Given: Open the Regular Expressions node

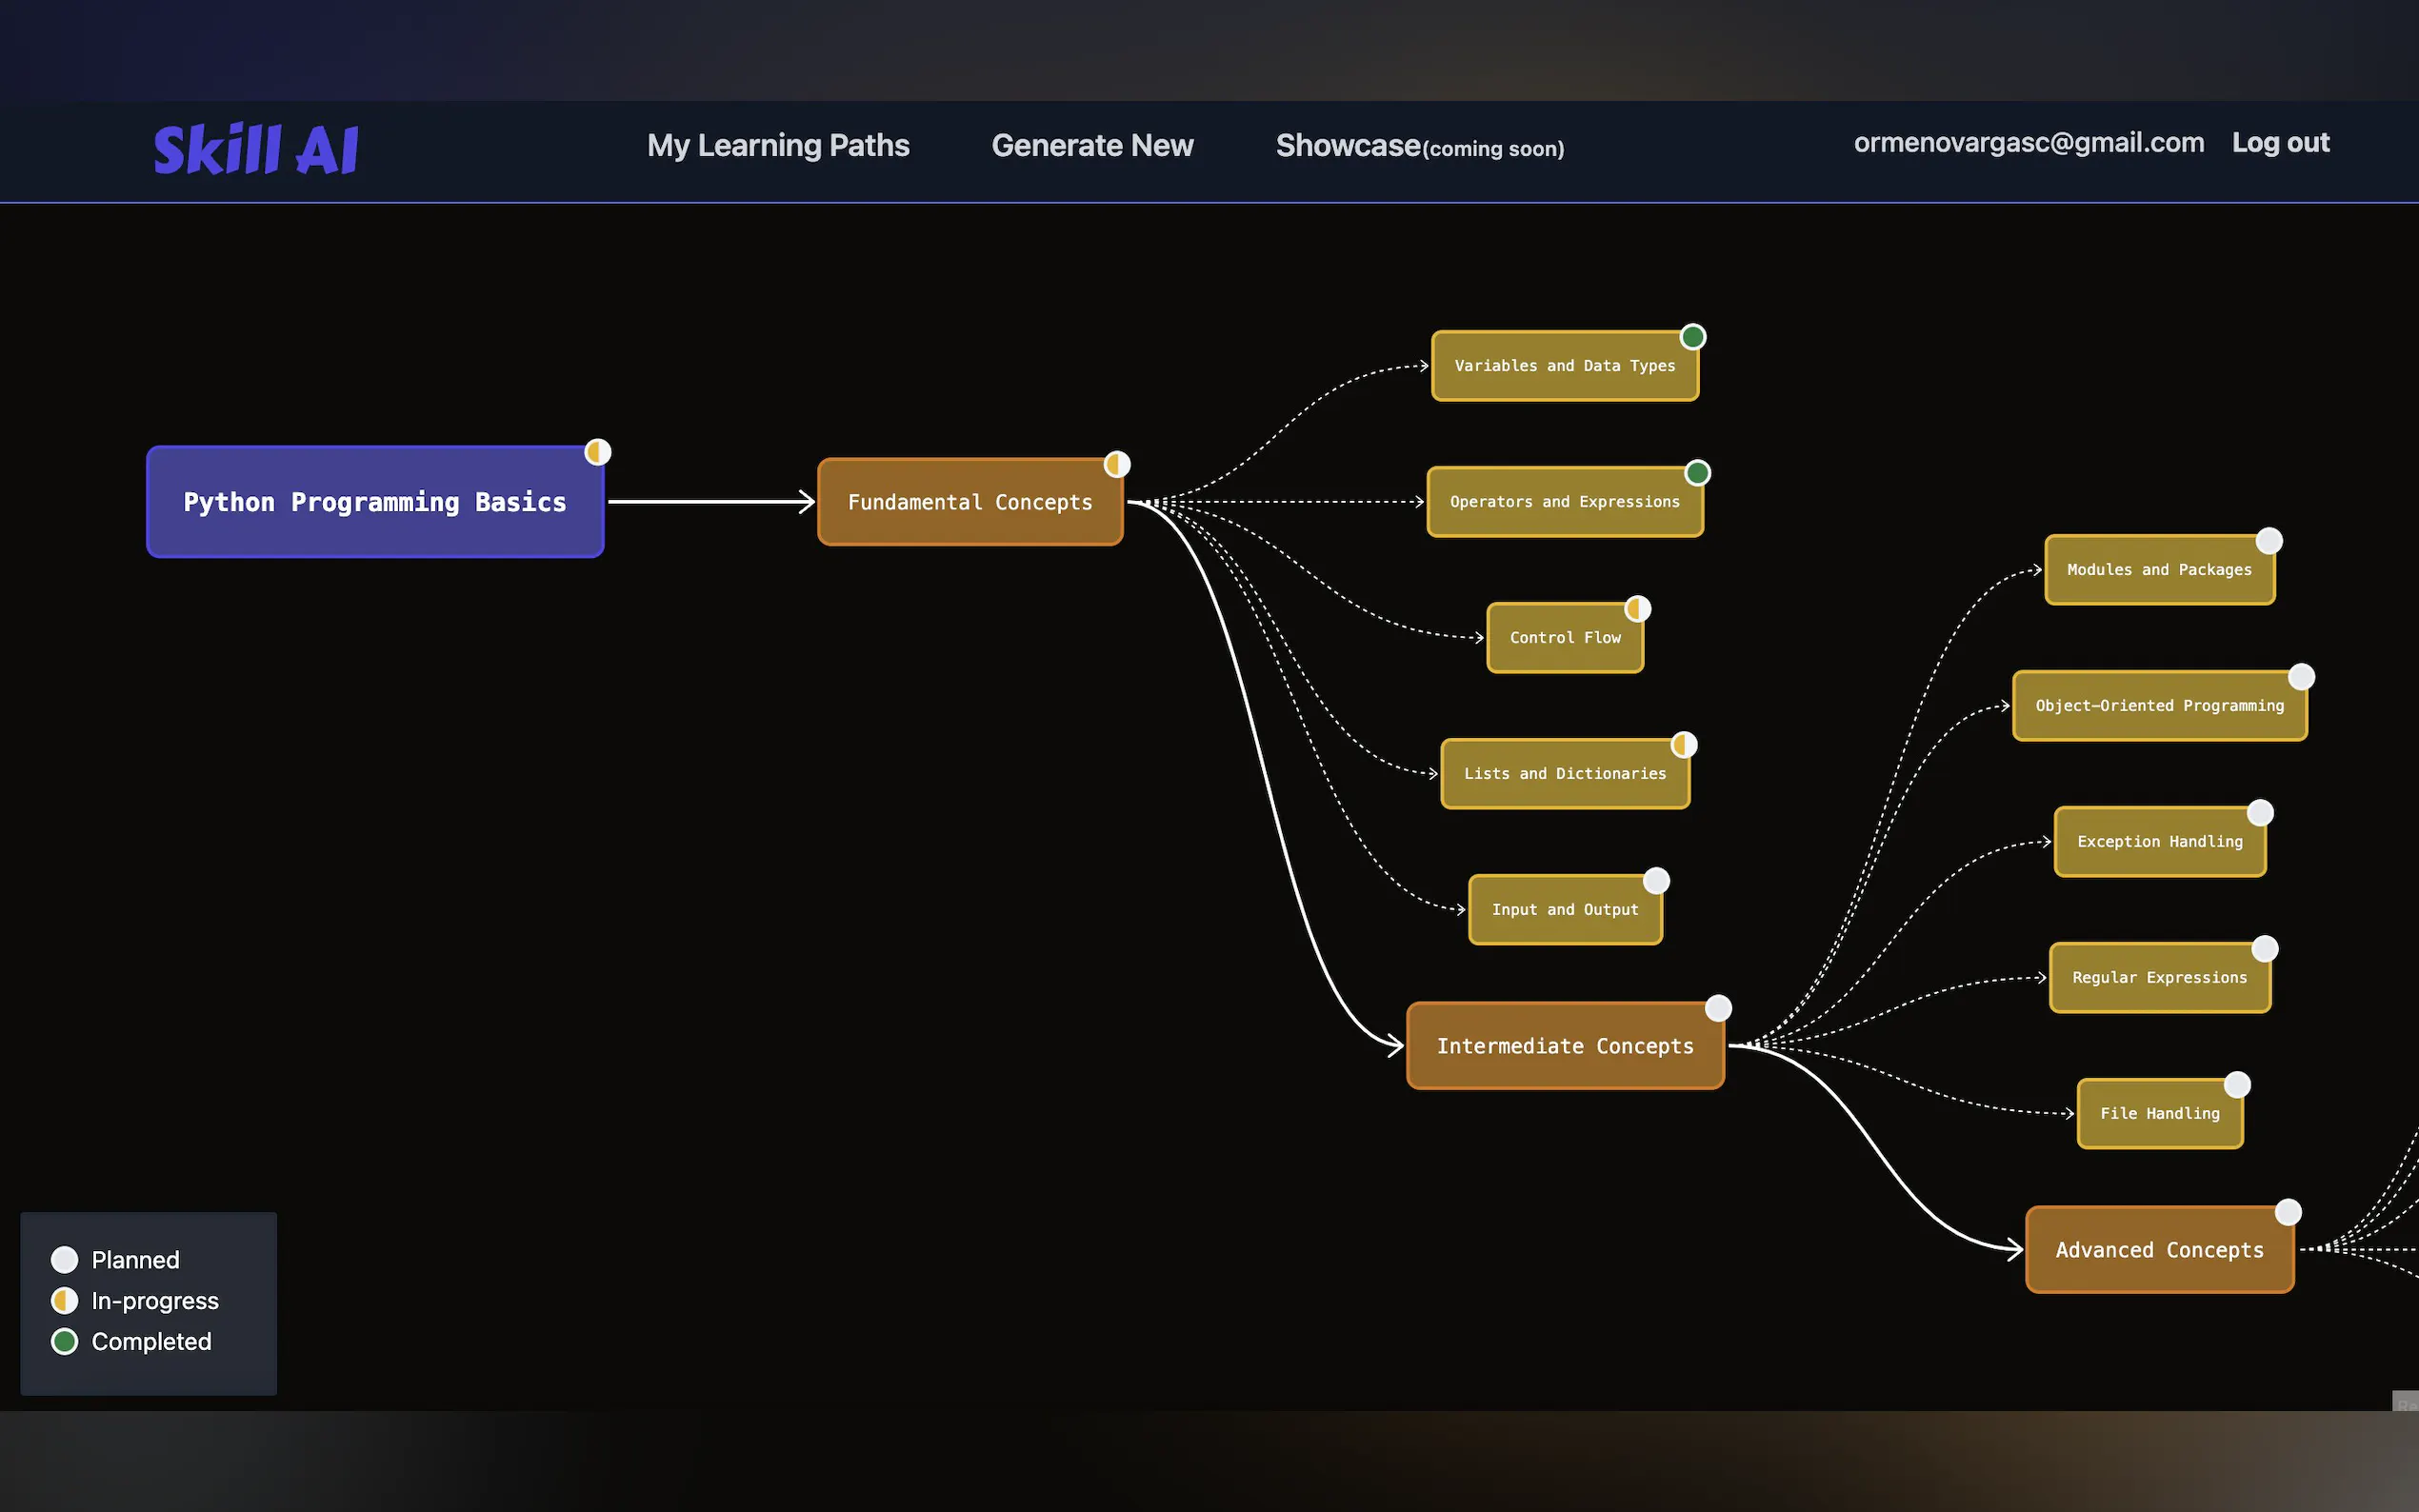Looking at the screenshot, I should coord(2160,978).
